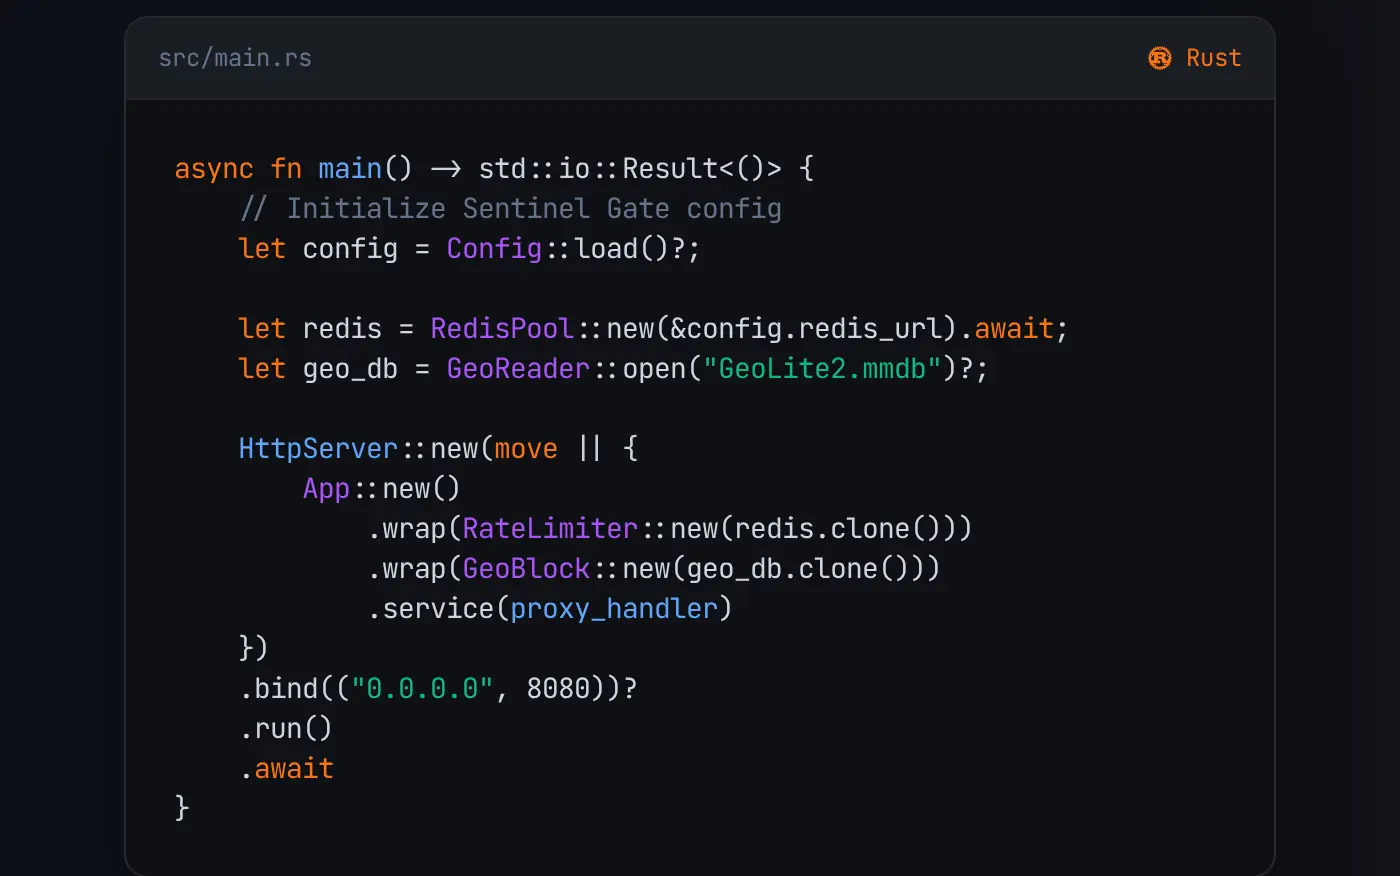Click the "App" type name
Screen dimensions: 1400x876
pyautogui.click(x=326, y=488)
